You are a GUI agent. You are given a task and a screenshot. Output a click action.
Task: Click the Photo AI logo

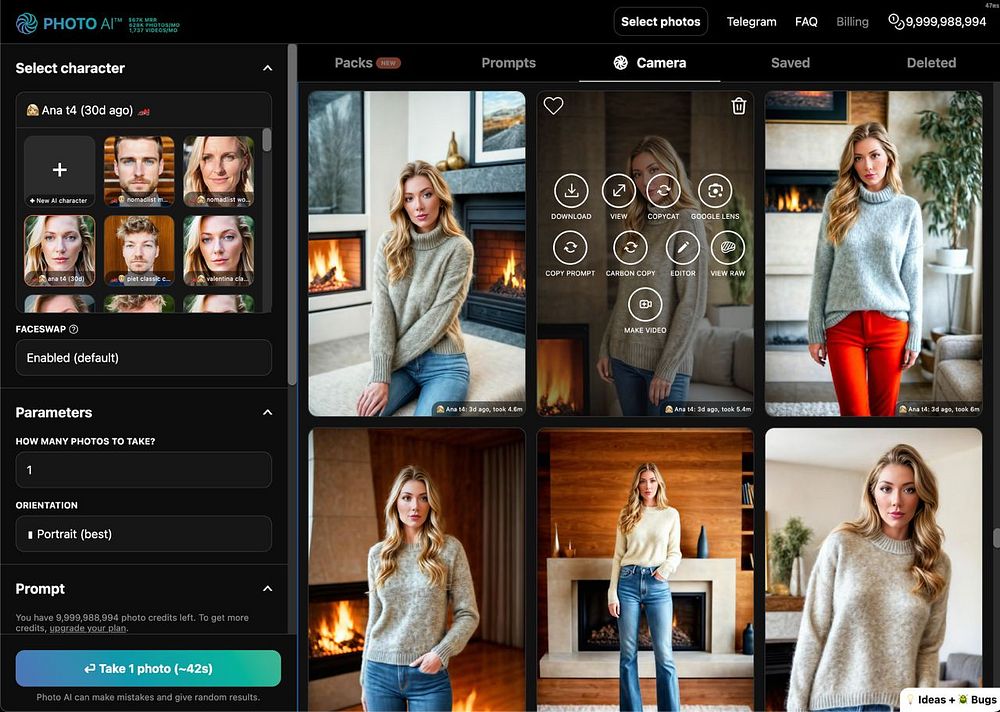[68, 24]
